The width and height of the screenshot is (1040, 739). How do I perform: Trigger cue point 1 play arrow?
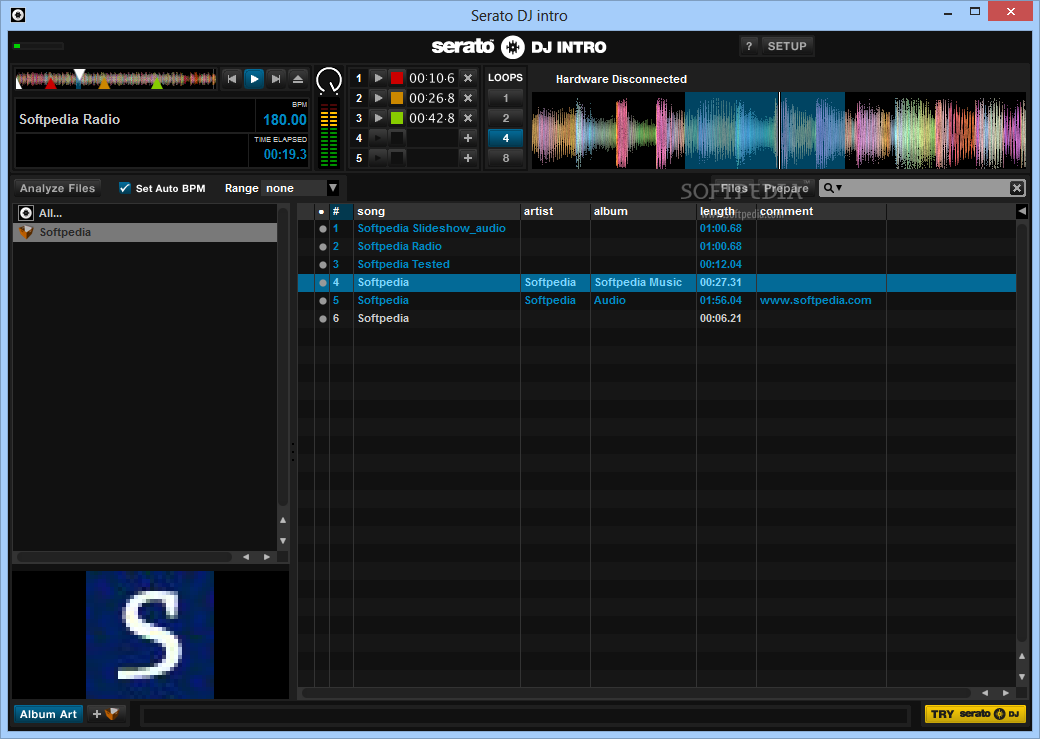pos(378,78)
